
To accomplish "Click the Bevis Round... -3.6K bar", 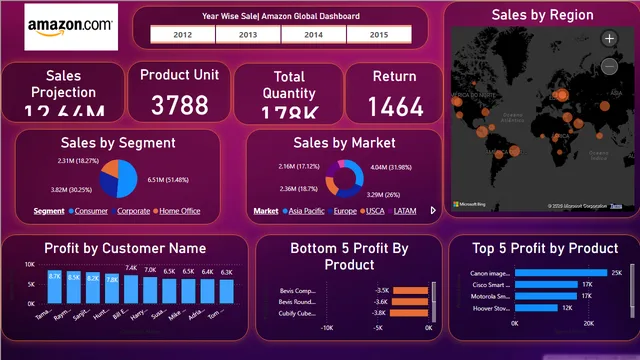I will click(410, 302).
